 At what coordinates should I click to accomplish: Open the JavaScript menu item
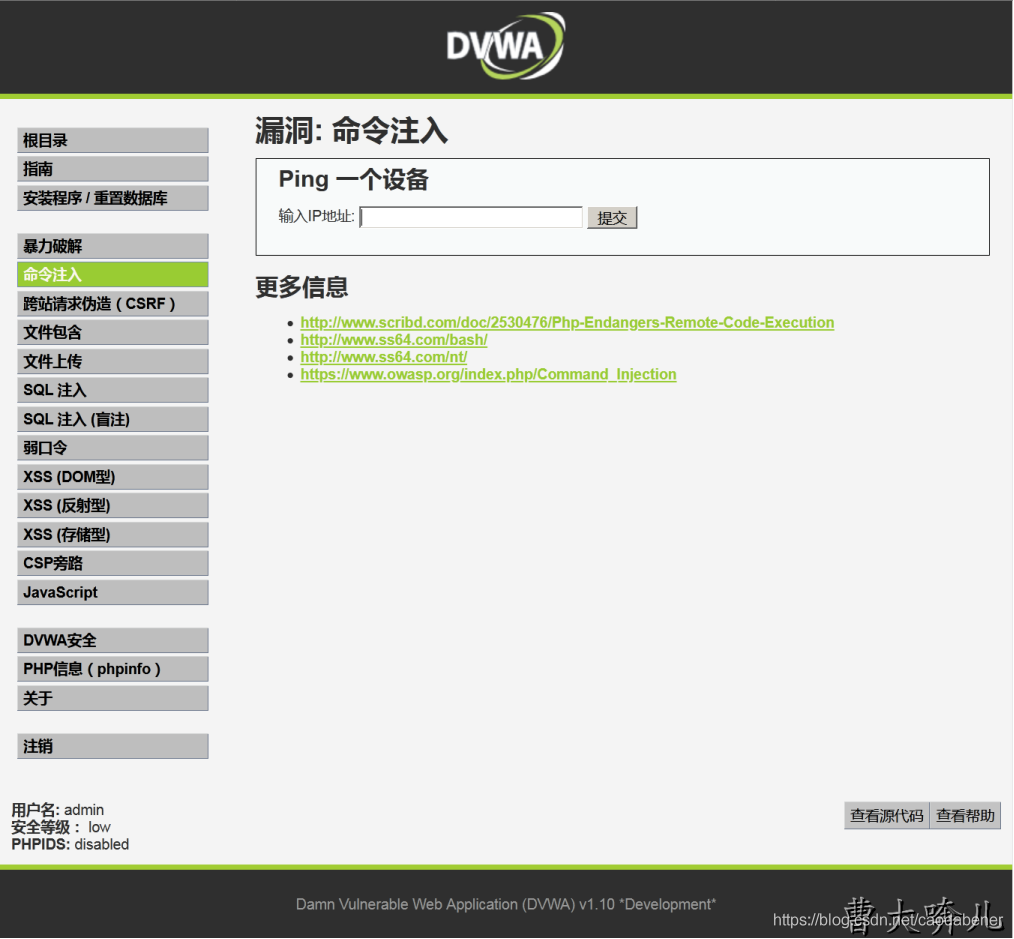coord(113,592)
